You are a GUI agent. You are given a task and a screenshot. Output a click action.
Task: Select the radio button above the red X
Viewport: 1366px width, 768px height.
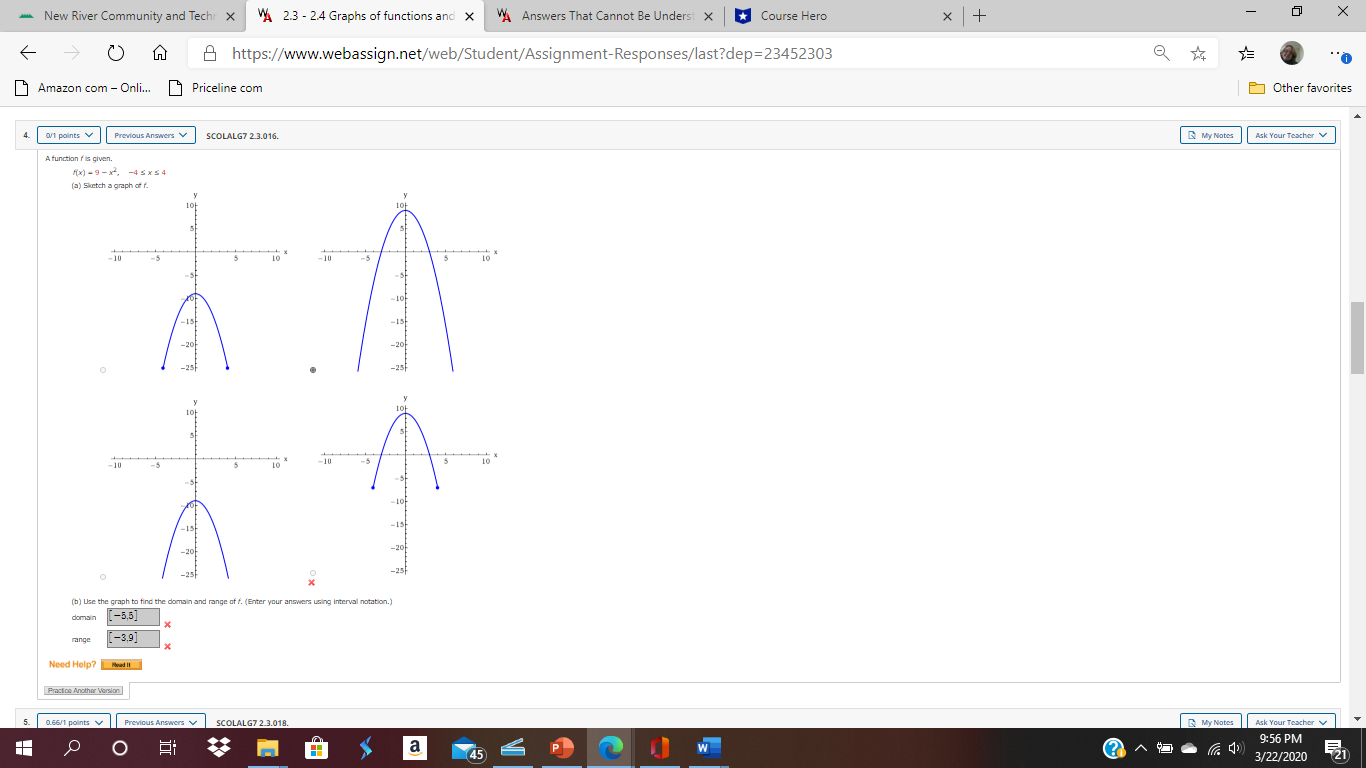pos(313,572)
